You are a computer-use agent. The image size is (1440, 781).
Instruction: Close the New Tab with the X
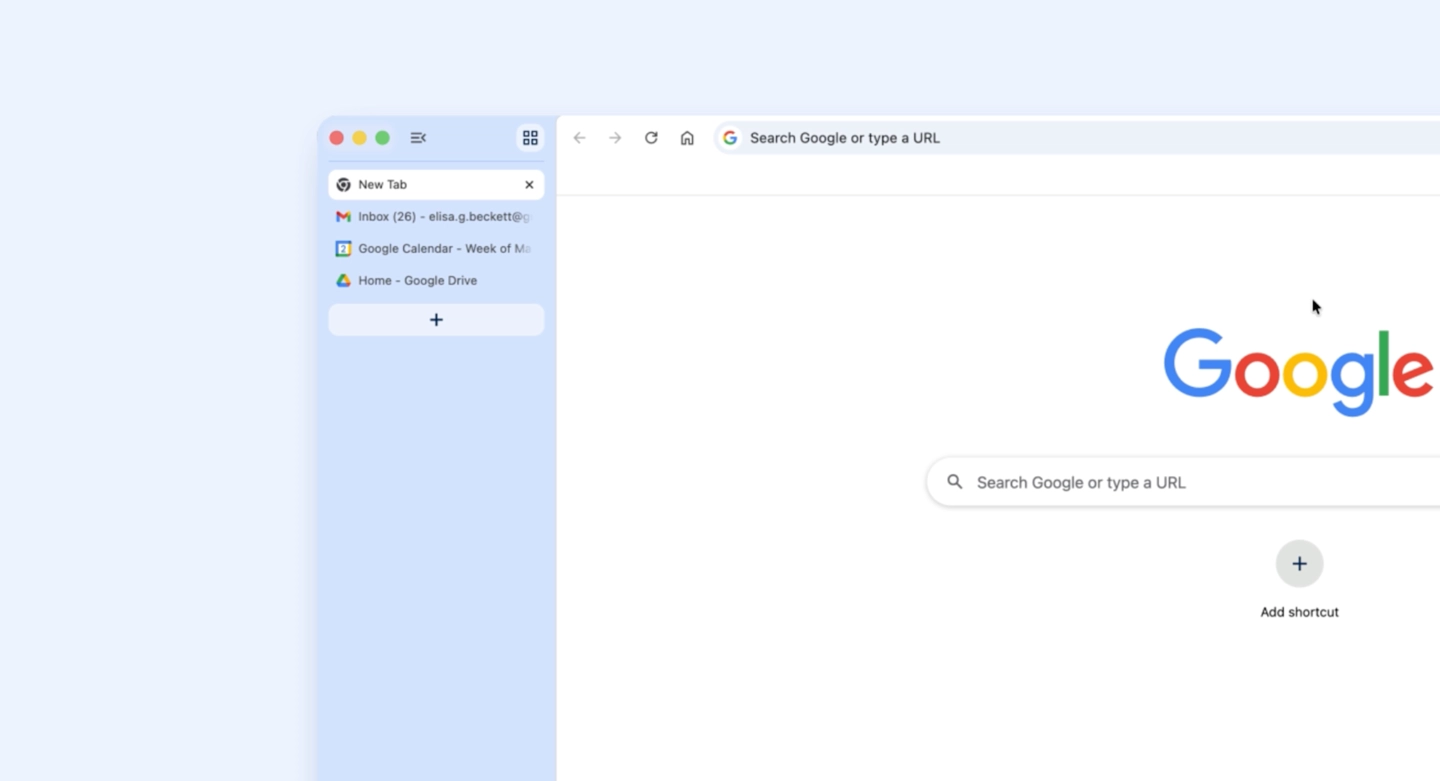click(529, 184)
